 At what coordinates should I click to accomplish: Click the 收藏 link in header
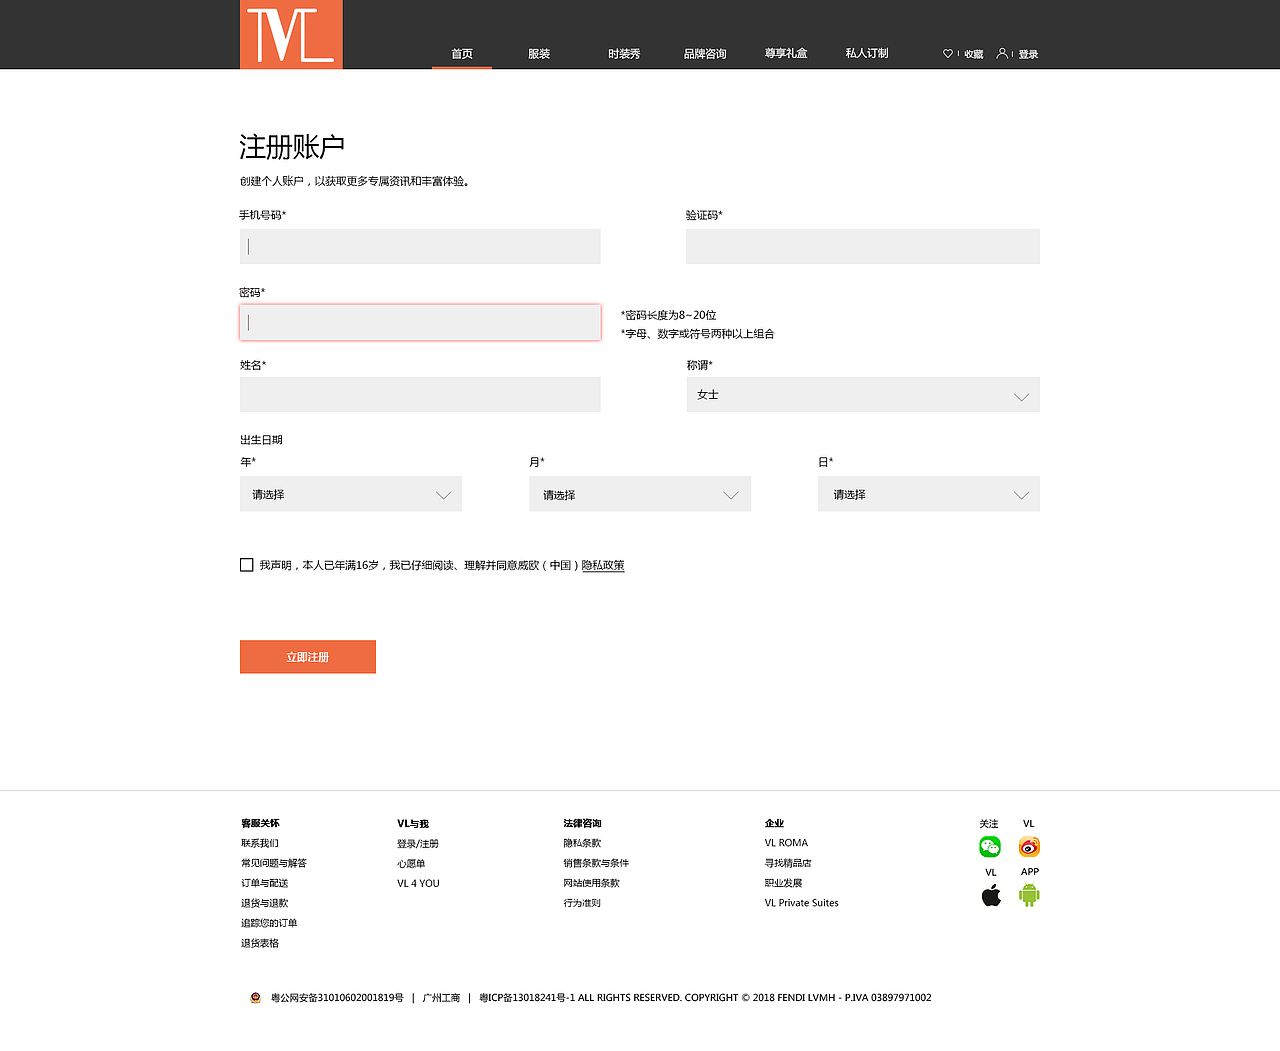click(x=974, y=54)
